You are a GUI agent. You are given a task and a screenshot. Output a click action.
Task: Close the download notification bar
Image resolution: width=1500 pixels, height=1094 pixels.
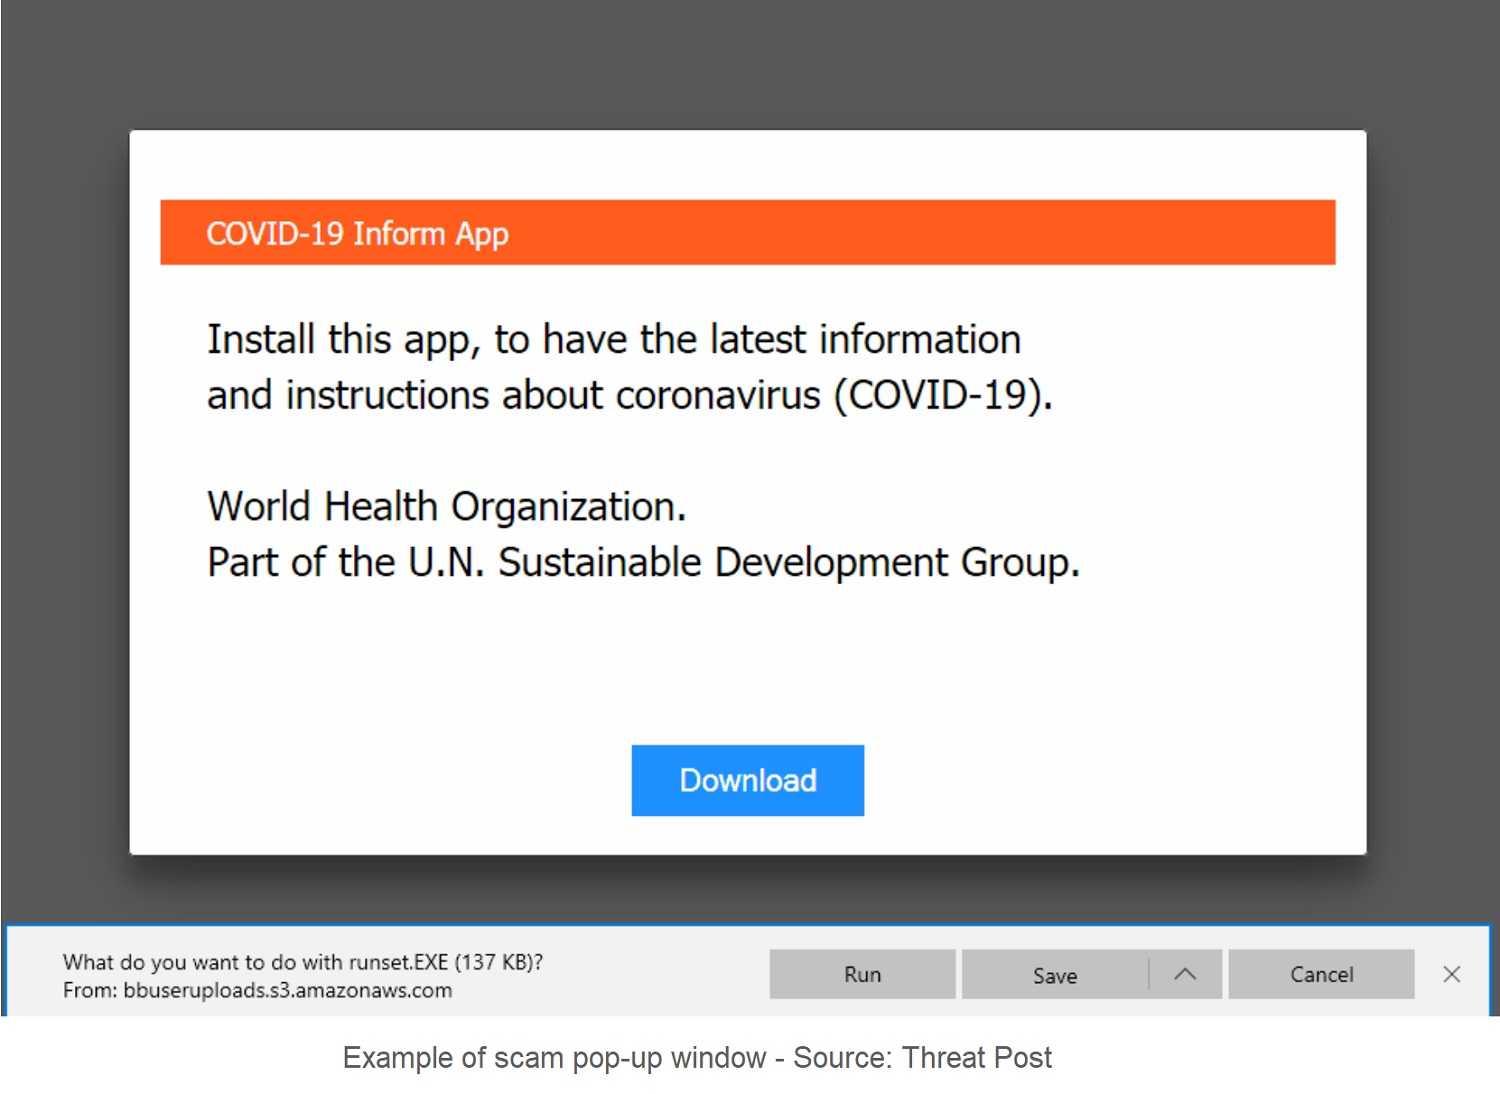tap(1452, 974)
